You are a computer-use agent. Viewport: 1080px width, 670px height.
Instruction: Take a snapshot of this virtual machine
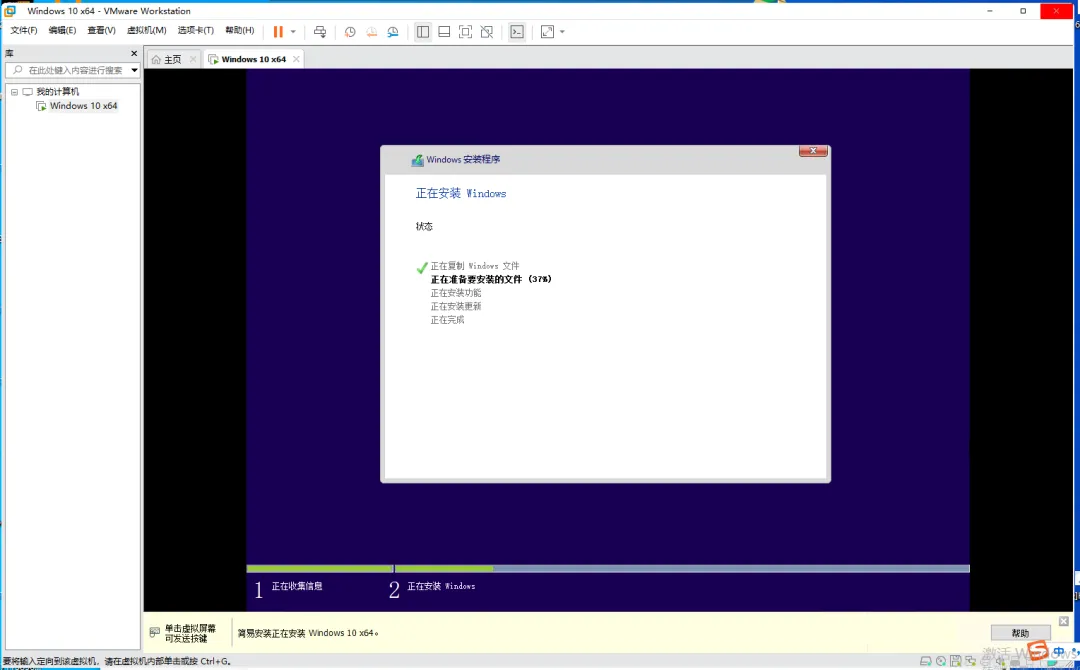point(350,32)
